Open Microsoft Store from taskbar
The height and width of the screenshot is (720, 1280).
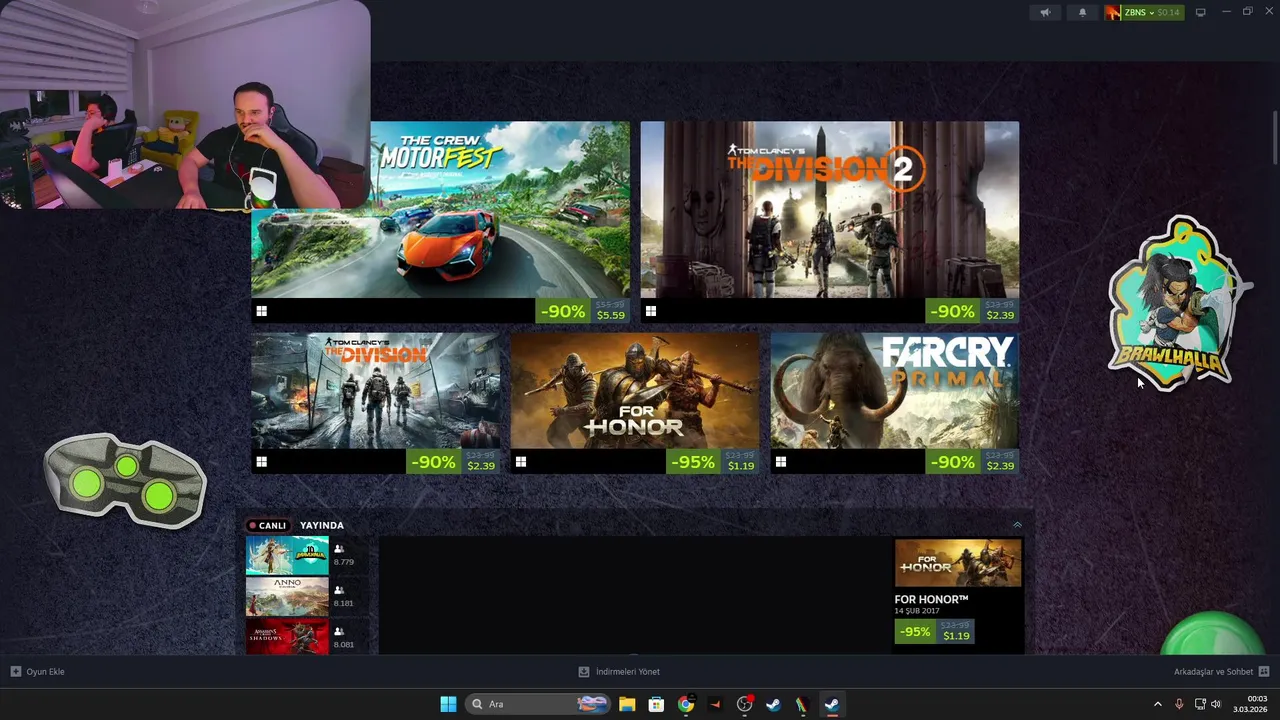click(x=656, y=704)
